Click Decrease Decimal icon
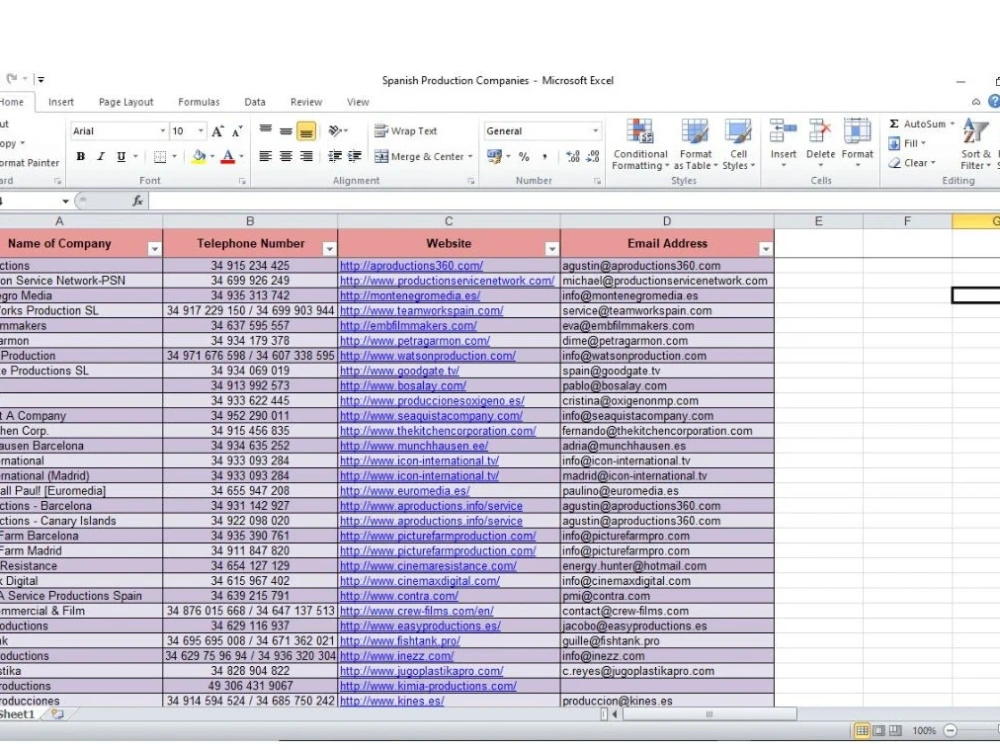Image resolution: width=1000 pixels, height=750 pixels. tap(593, 156)
